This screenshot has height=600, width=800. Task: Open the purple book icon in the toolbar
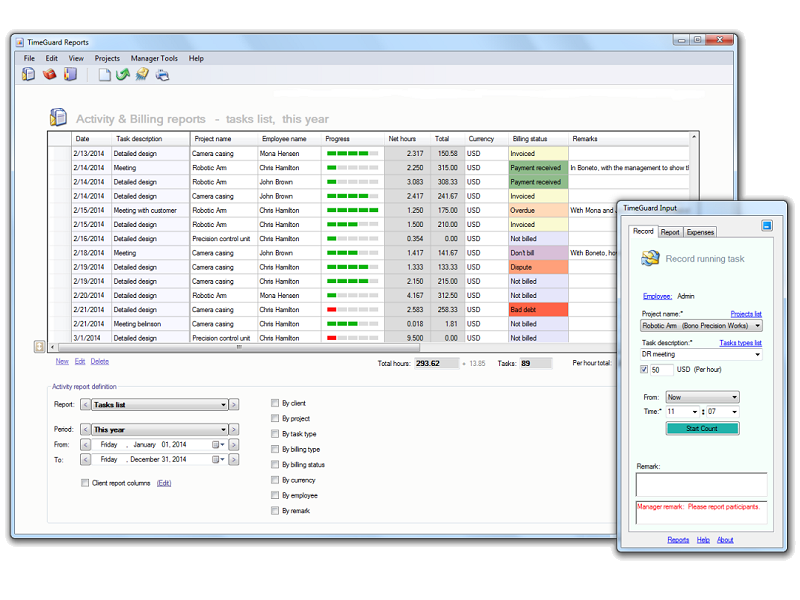(x=70, y=74)
